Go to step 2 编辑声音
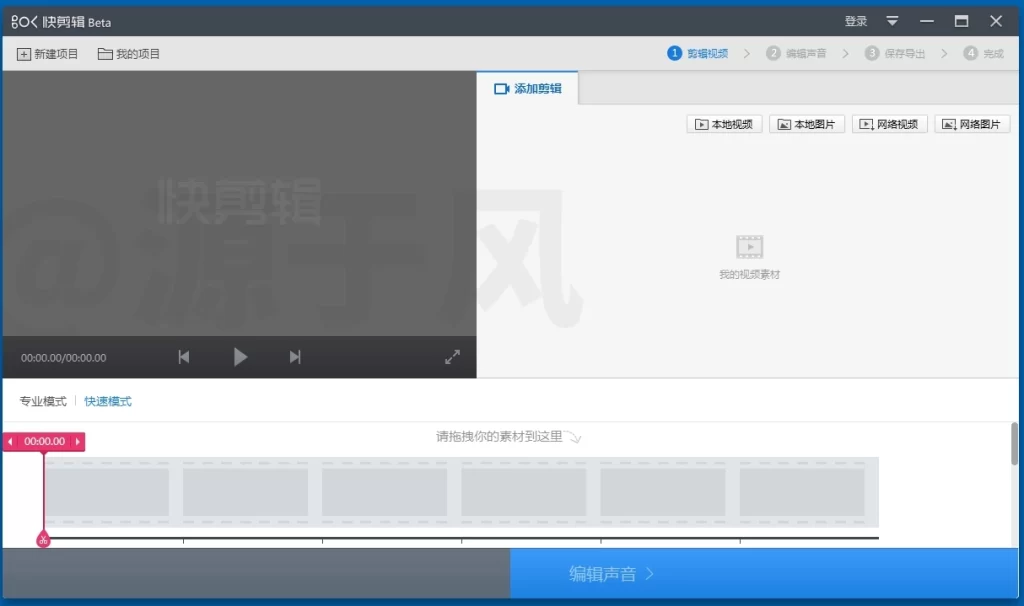 click(x=796, y=54)
